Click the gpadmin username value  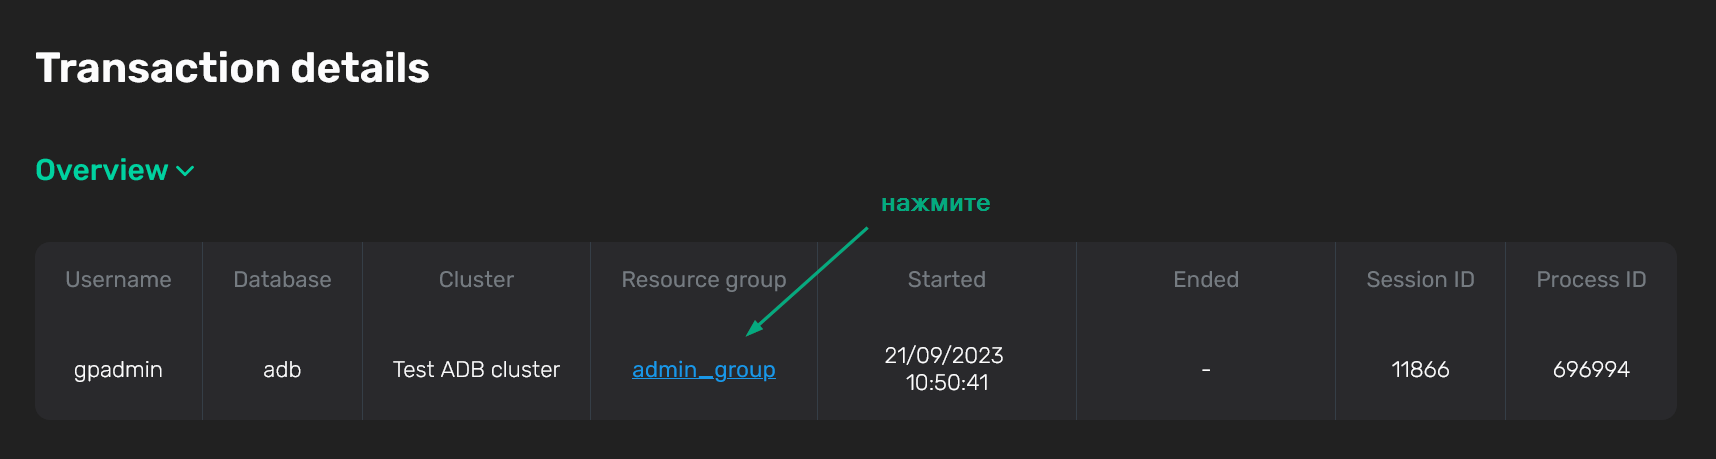pyautogui.click(x=118, y=370)
